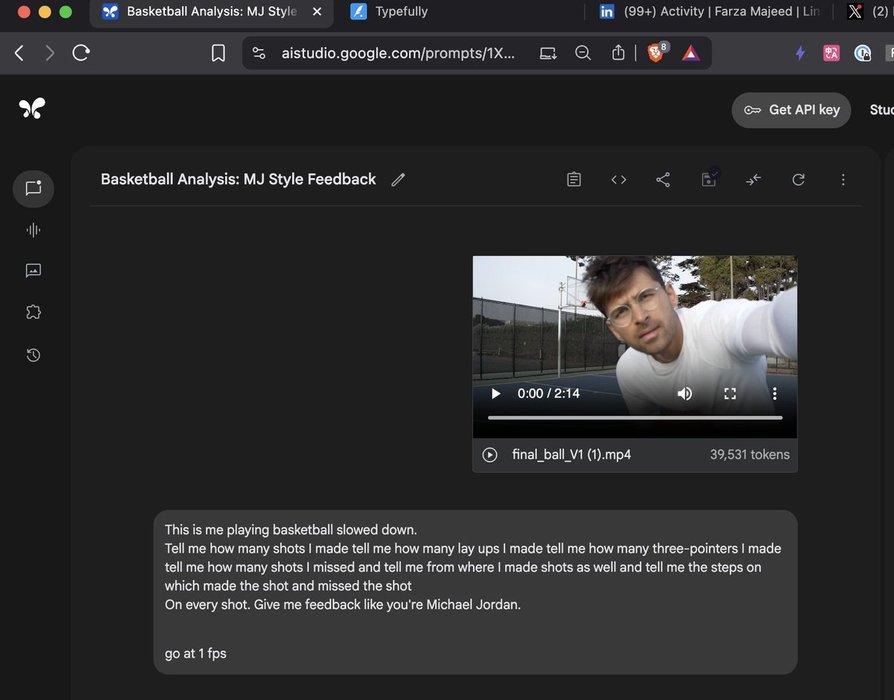The width and height of the screenshot is (894, 700).
Task: Toggle fullscreen on the video player
Action: point(730,394)
